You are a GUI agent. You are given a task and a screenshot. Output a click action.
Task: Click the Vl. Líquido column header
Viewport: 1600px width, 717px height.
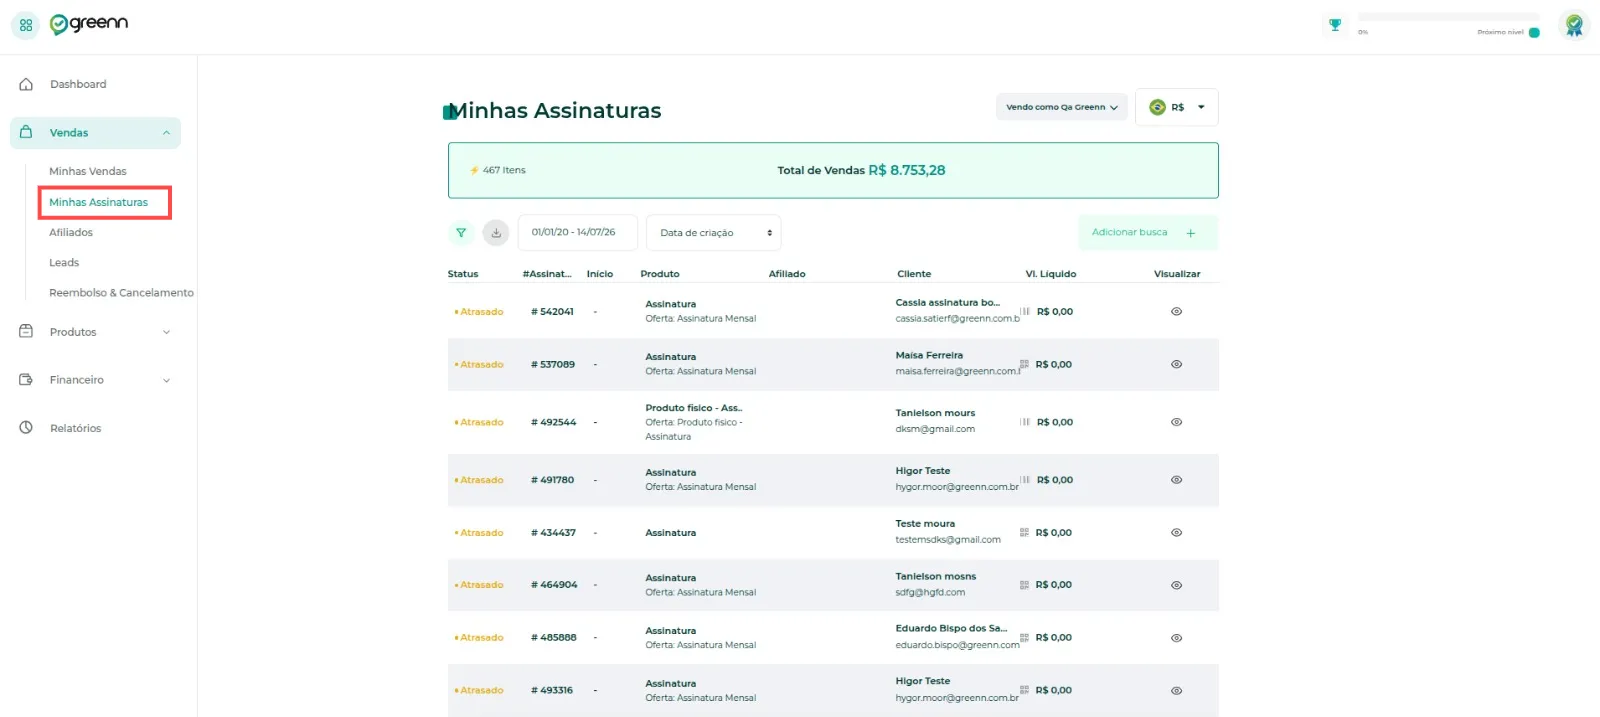(1051, 274)
